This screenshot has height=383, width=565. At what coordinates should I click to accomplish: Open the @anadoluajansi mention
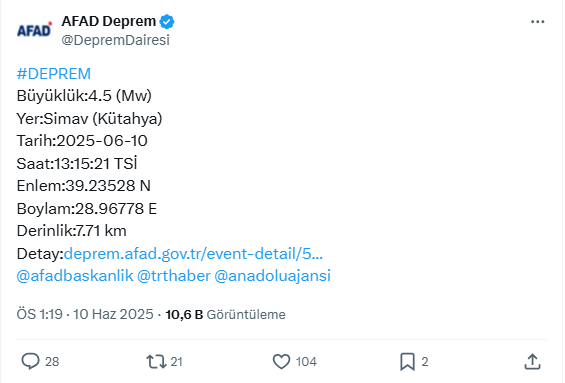pos(272,276)
